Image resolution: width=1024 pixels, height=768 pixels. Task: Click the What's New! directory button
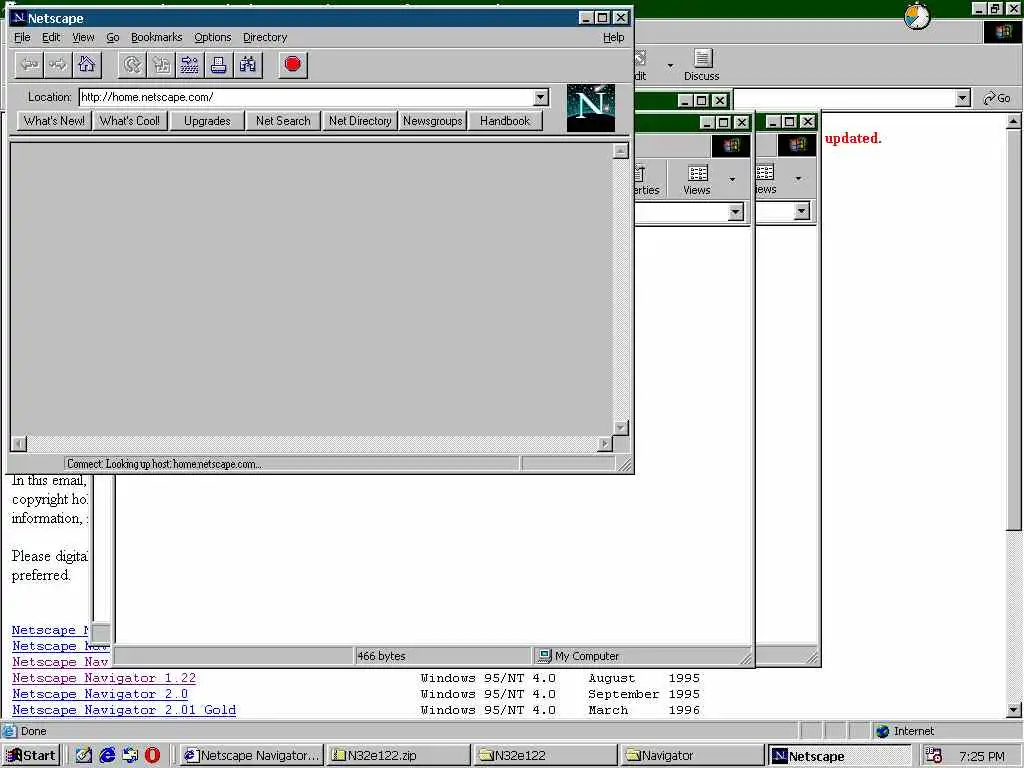54,121
